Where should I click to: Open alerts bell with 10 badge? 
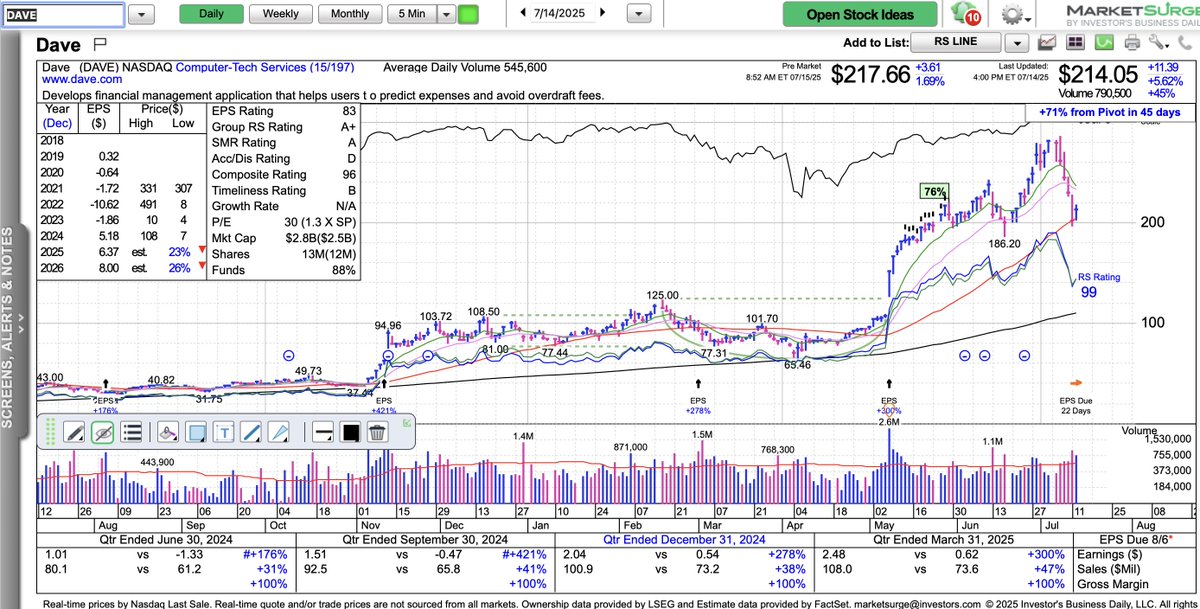tap(966, 14)
